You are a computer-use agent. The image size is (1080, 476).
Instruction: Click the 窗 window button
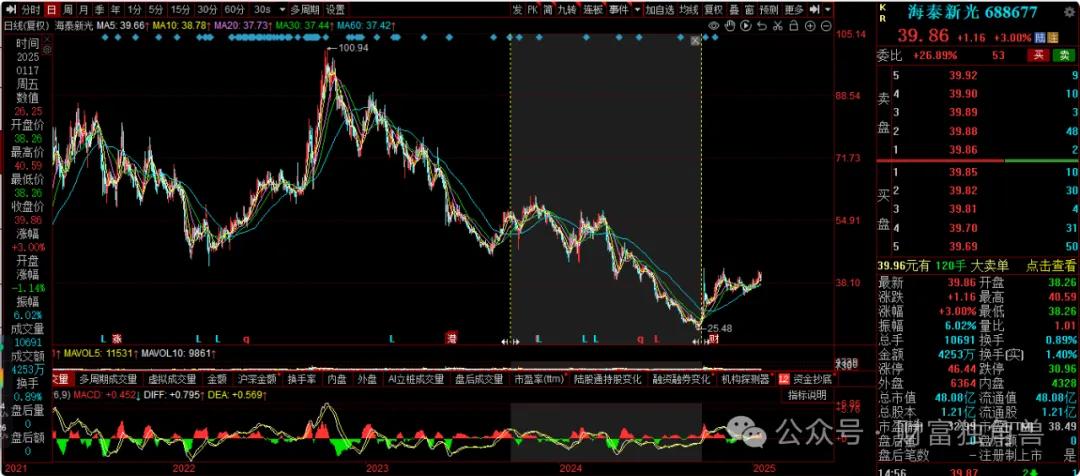click(749, 10)
